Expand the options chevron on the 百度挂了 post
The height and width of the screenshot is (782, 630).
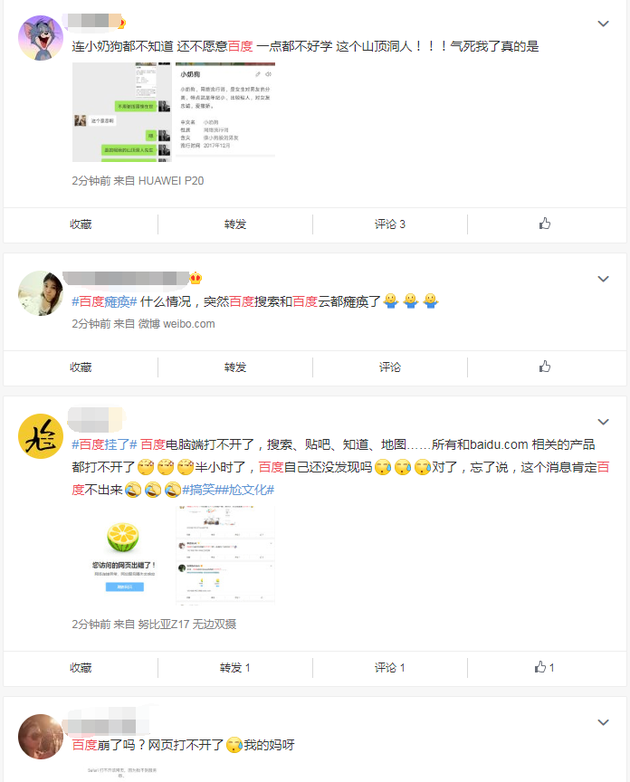tap(603, 422)
